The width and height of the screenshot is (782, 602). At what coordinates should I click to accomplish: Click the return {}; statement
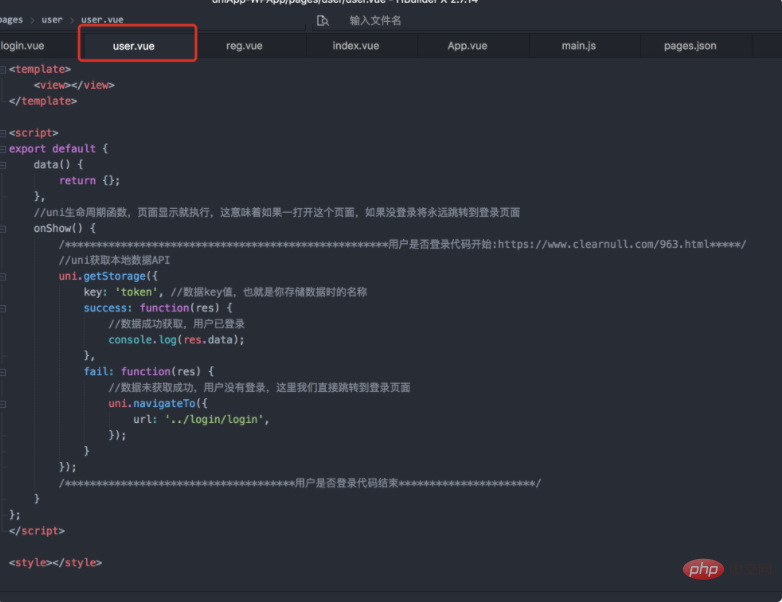point(89,181)
